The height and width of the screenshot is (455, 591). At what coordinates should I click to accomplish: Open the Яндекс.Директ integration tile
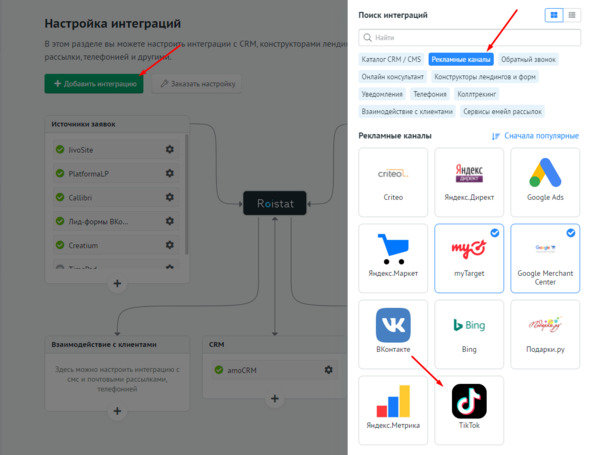469,182
